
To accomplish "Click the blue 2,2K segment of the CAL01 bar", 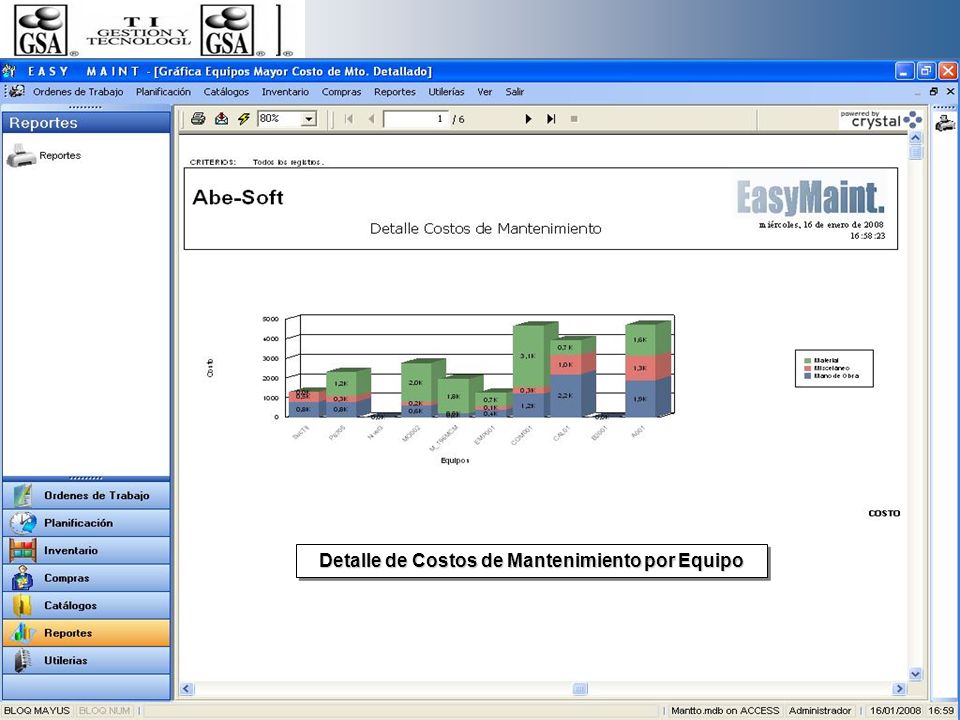I will [x=566, y=396].
